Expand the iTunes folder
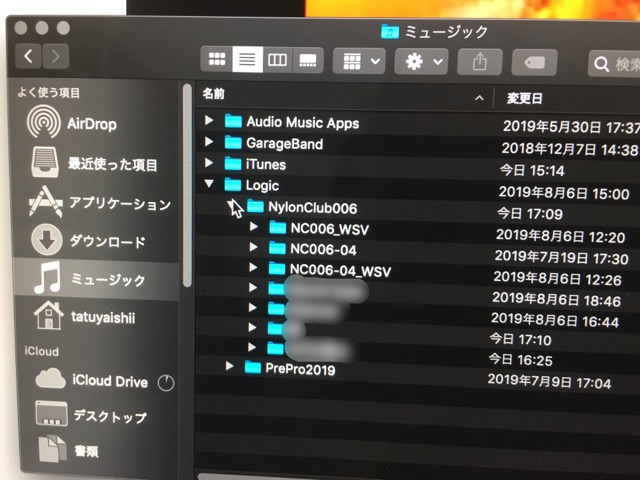This screenshot has height=480, width=640. click(209, 162)
